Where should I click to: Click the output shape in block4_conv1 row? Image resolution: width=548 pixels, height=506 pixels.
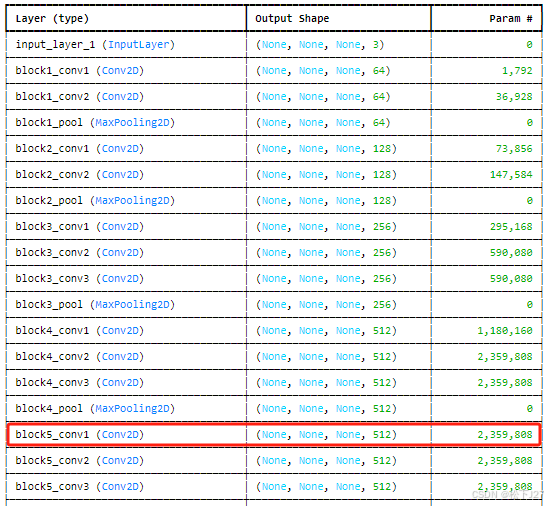click(326, 331)
